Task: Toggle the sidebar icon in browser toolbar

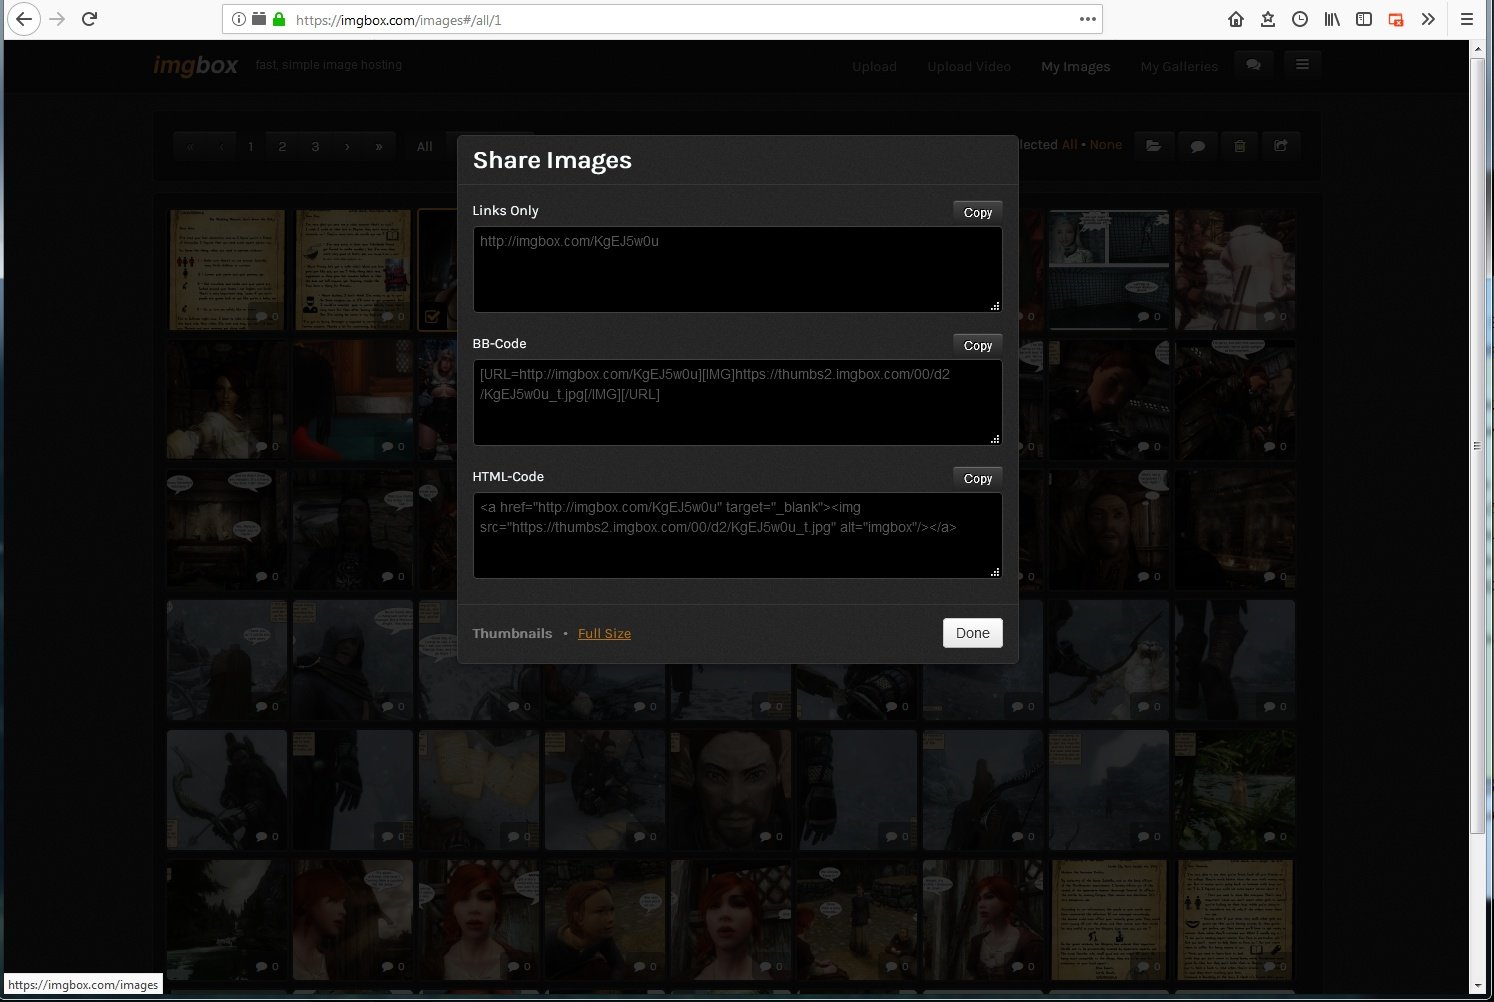Action: point(1364,19)
